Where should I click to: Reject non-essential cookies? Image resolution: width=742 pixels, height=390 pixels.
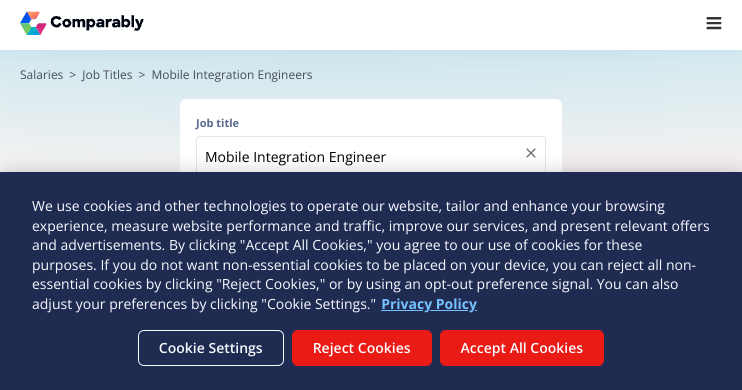[362, 348]
